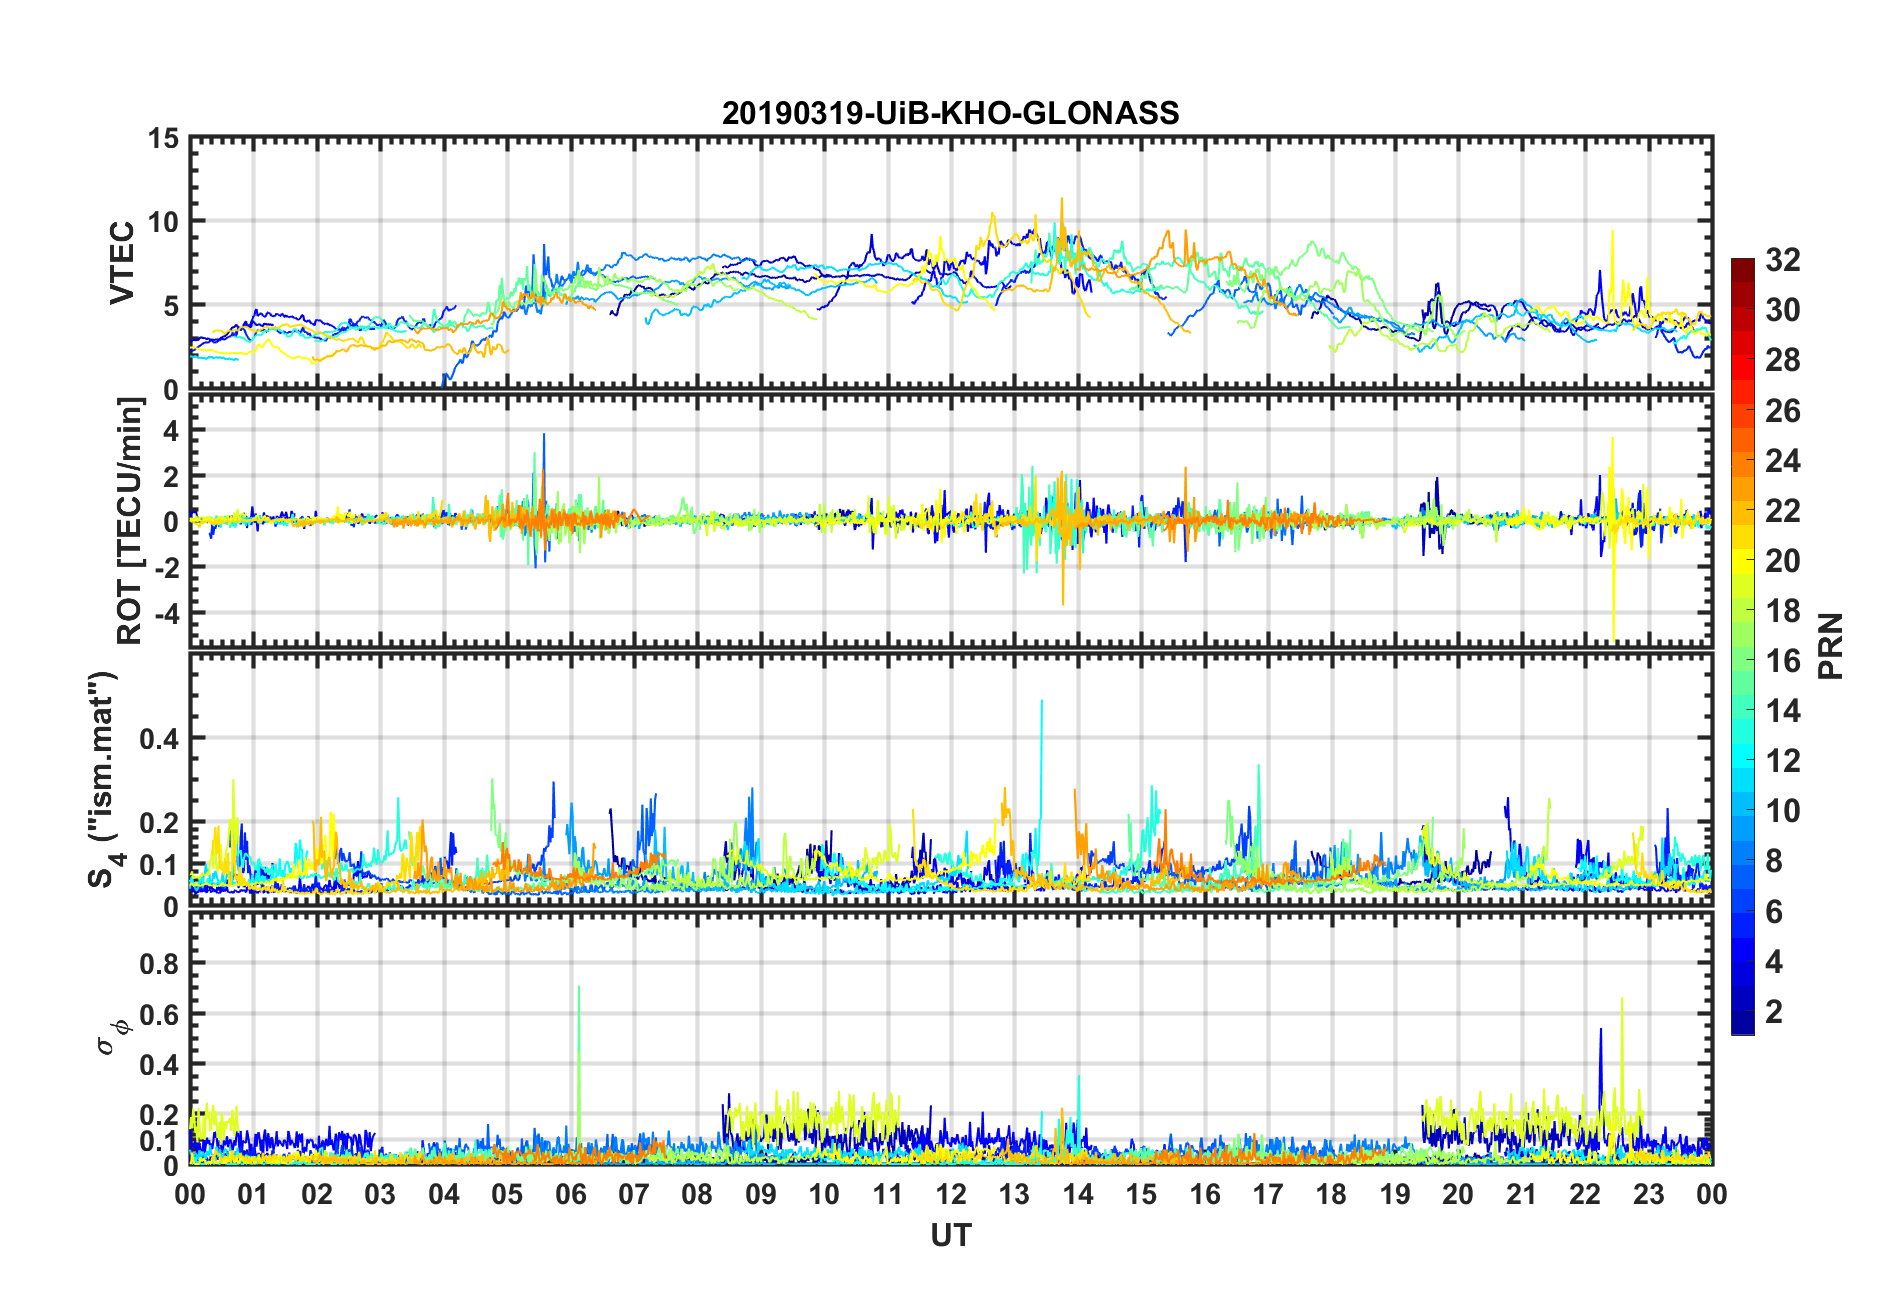The image size is (1902, 1292).
Task: Click x-axis tick label 06
Action: click(x=570, y=1194)
